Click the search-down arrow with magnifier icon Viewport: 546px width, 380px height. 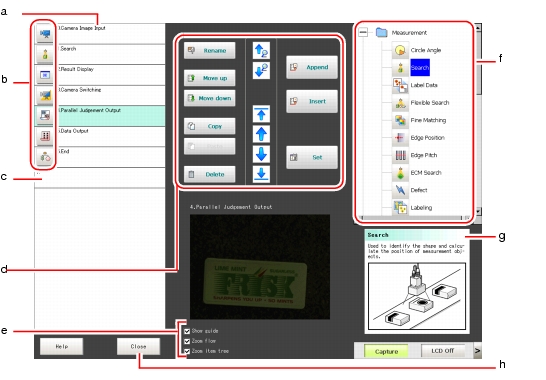261,70
